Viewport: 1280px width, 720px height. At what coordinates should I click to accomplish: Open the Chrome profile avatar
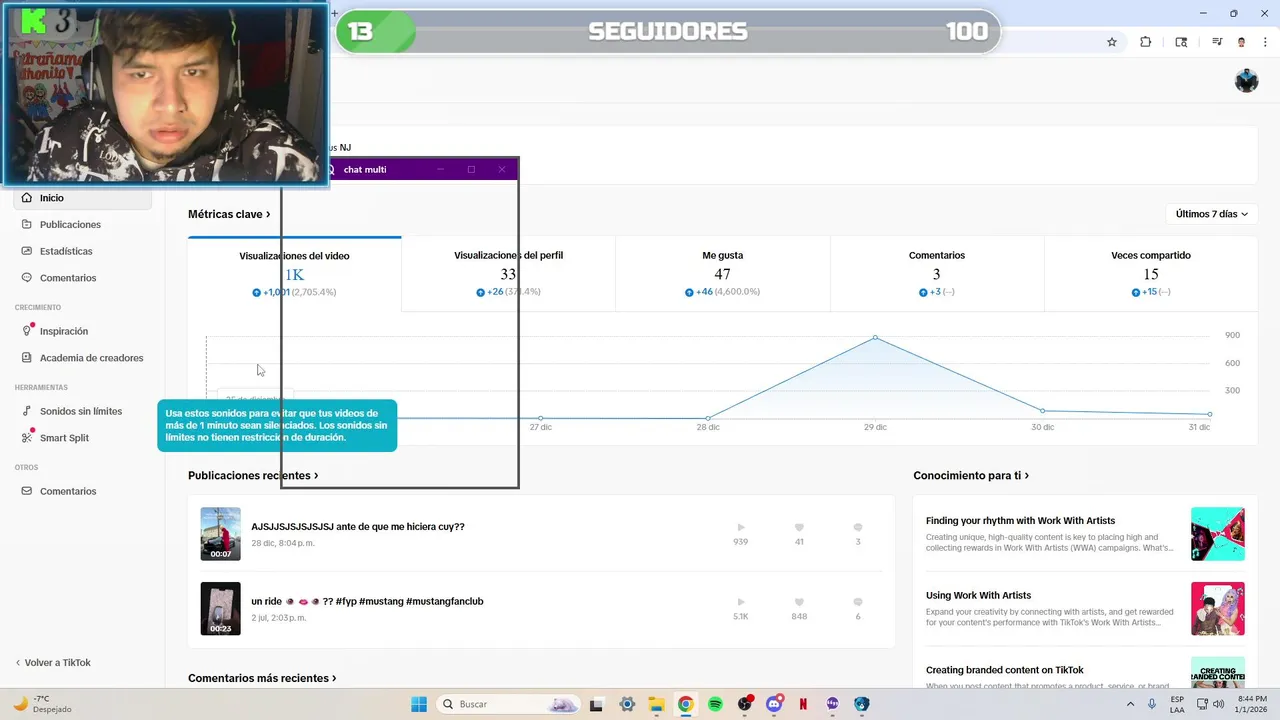(x=1241, y=42)
